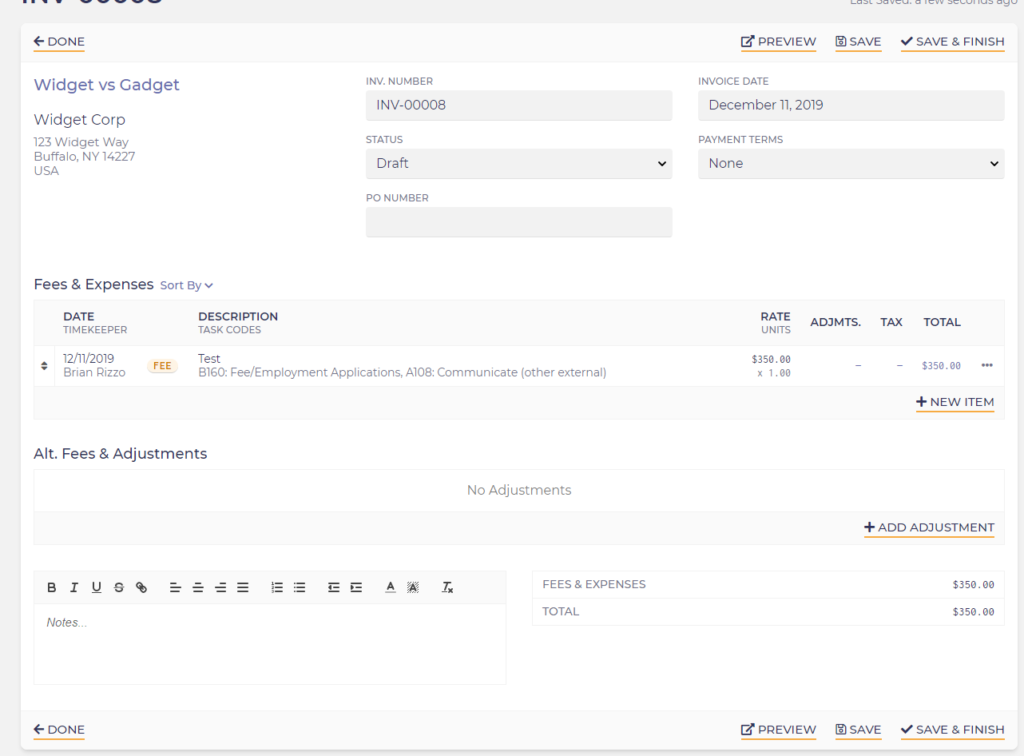1024x756 pixels.
Task: Insert a link in notes editor
Action: pyautogui.click(x=141, y=588)
